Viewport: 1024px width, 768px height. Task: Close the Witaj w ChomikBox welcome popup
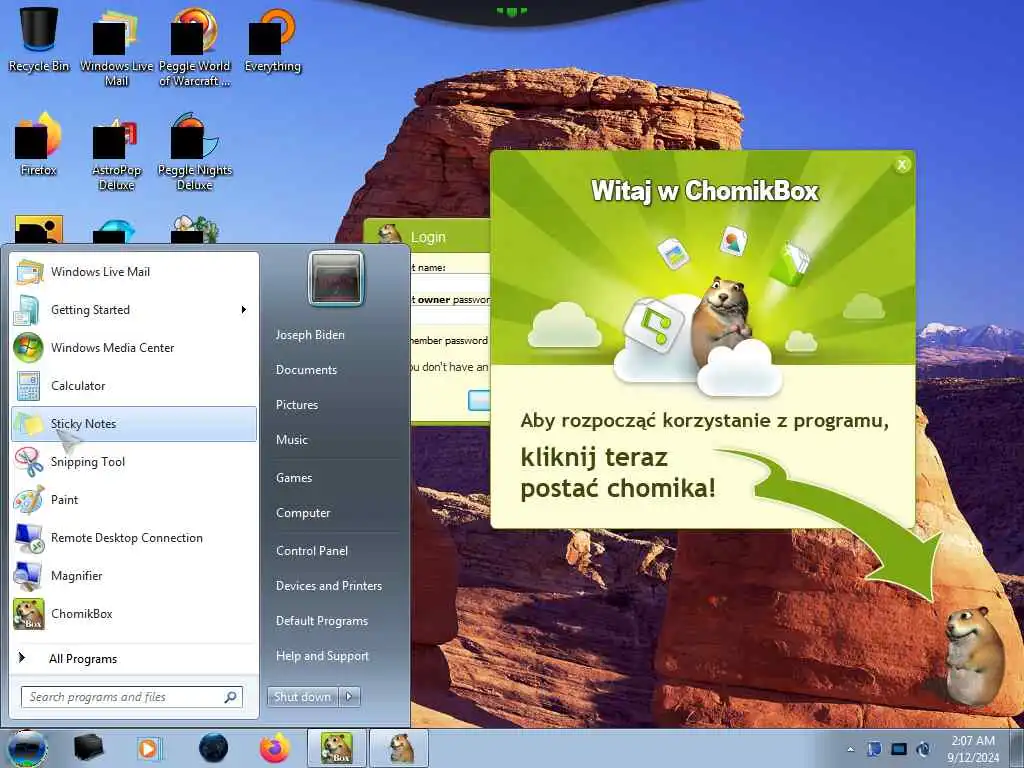point(902,165)
